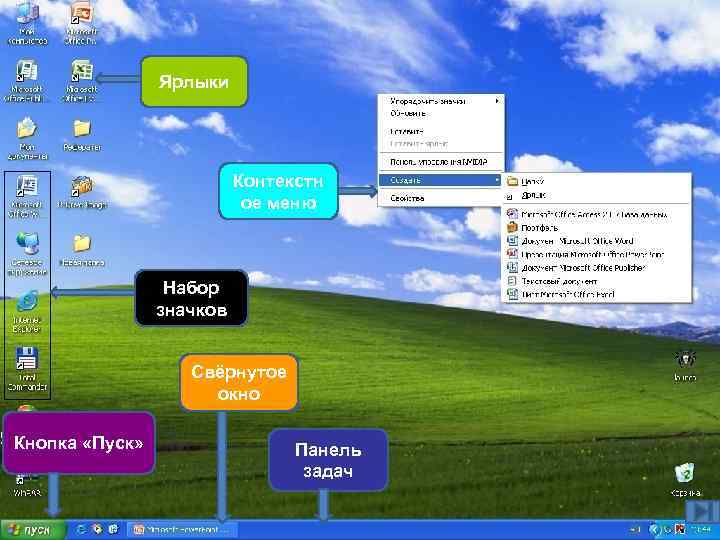Choose Обновить in the desktop context menu
The width and height of the screenshot is (720, 540).
coord(441,113)
